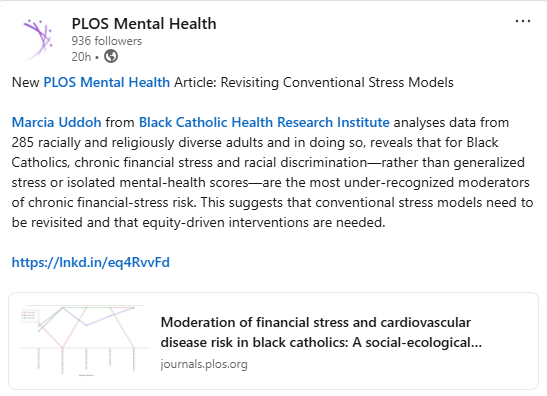This screenshot has width=547, height=396.
Task: Open the post's three-dot options menu
Action: click(x=523, y=22)
